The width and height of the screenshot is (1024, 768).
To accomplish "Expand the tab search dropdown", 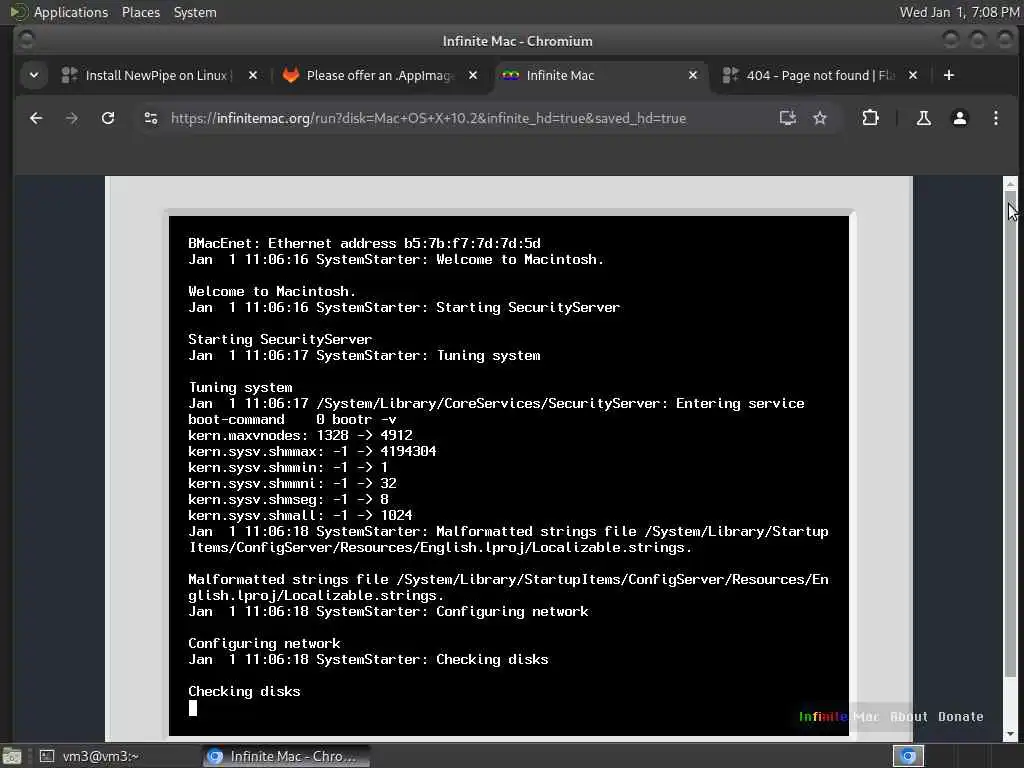I will tap(33, 75).
